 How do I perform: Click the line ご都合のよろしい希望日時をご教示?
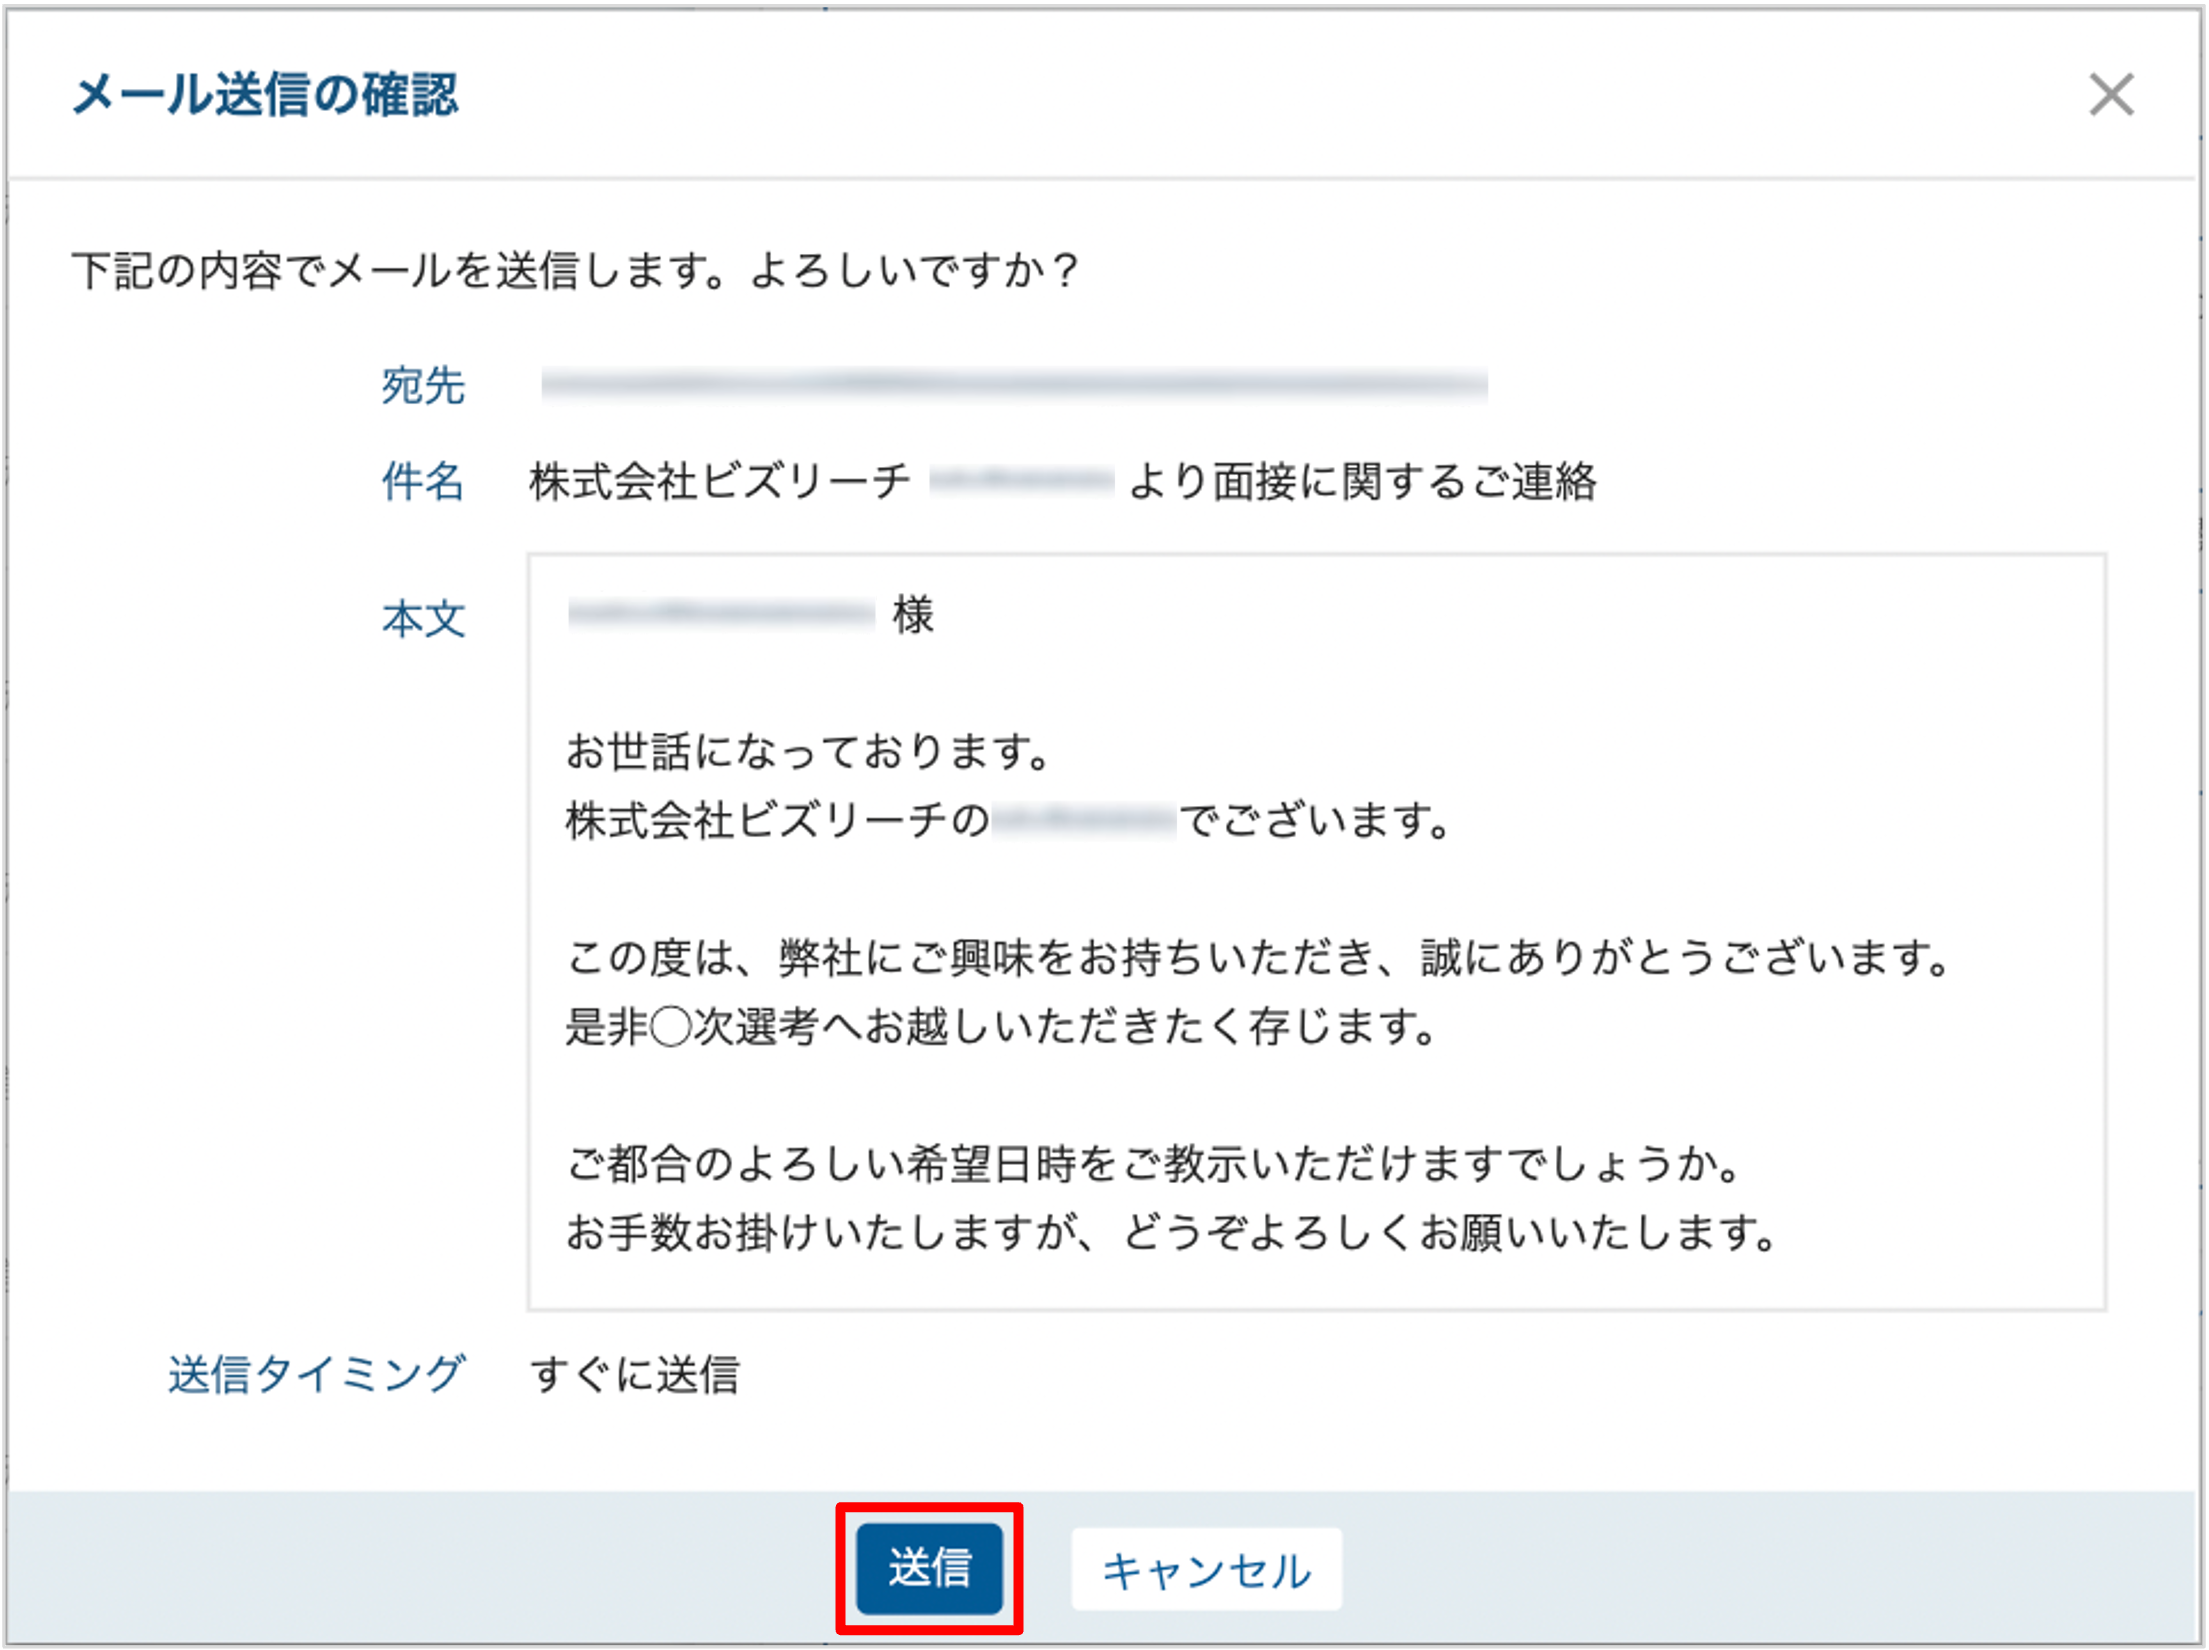click(1155, 1163)
